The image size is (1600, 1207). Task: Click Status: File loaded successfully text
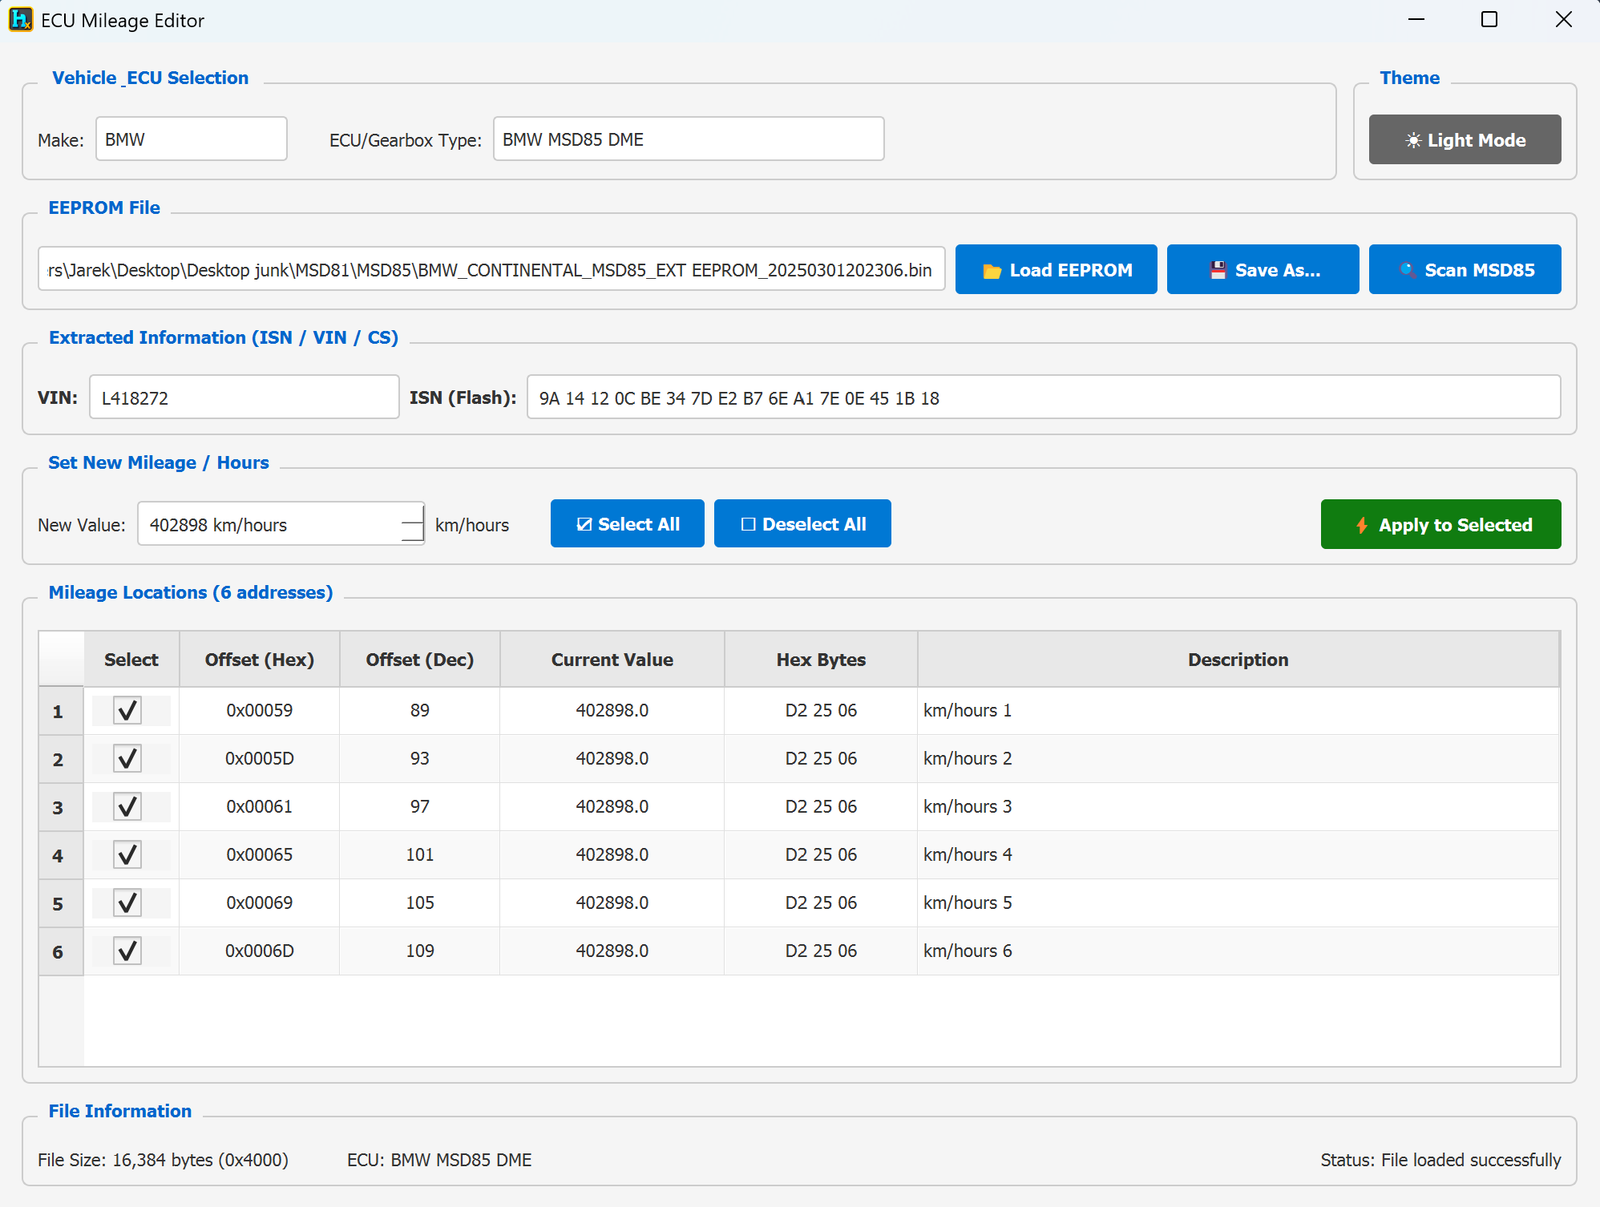(1440, 1160)
